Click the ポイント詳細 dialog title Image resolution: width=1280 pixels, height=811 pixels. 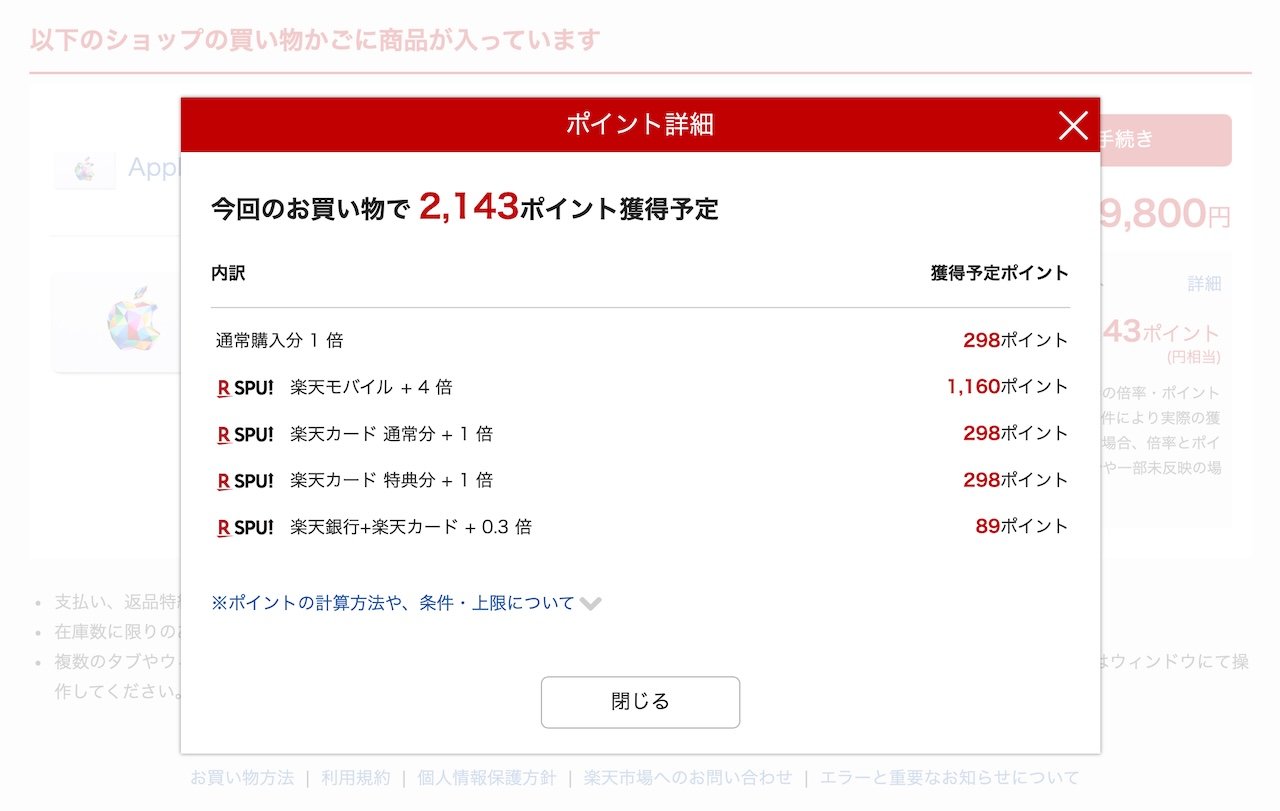(x=640, y=125)
